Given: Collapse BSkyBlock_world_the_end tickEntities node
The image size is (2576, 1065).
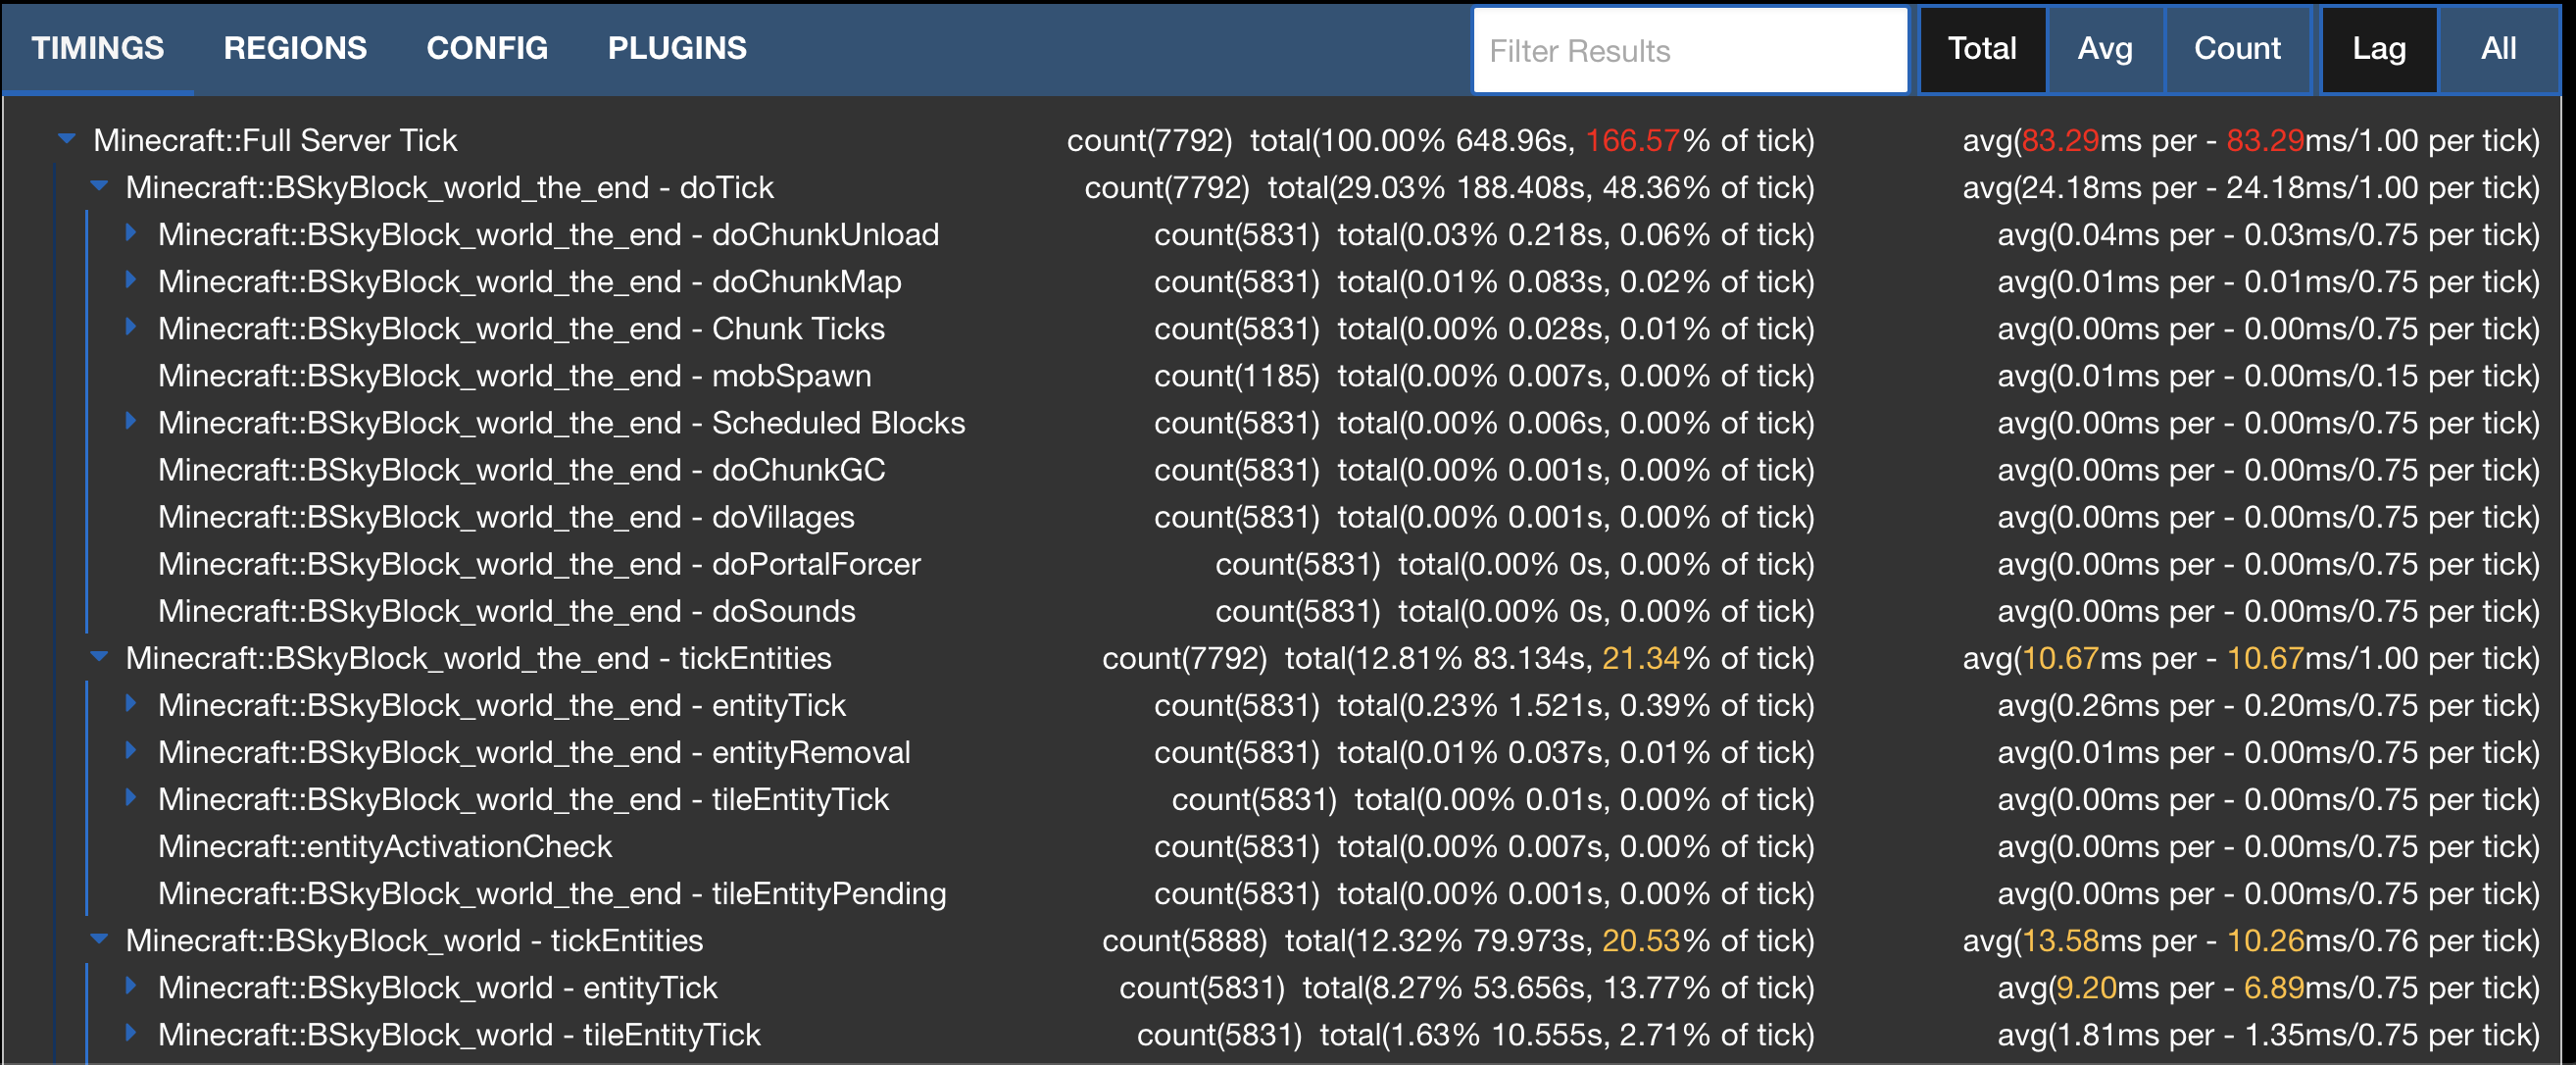Looking at the screenshot, I should [99, 657].
